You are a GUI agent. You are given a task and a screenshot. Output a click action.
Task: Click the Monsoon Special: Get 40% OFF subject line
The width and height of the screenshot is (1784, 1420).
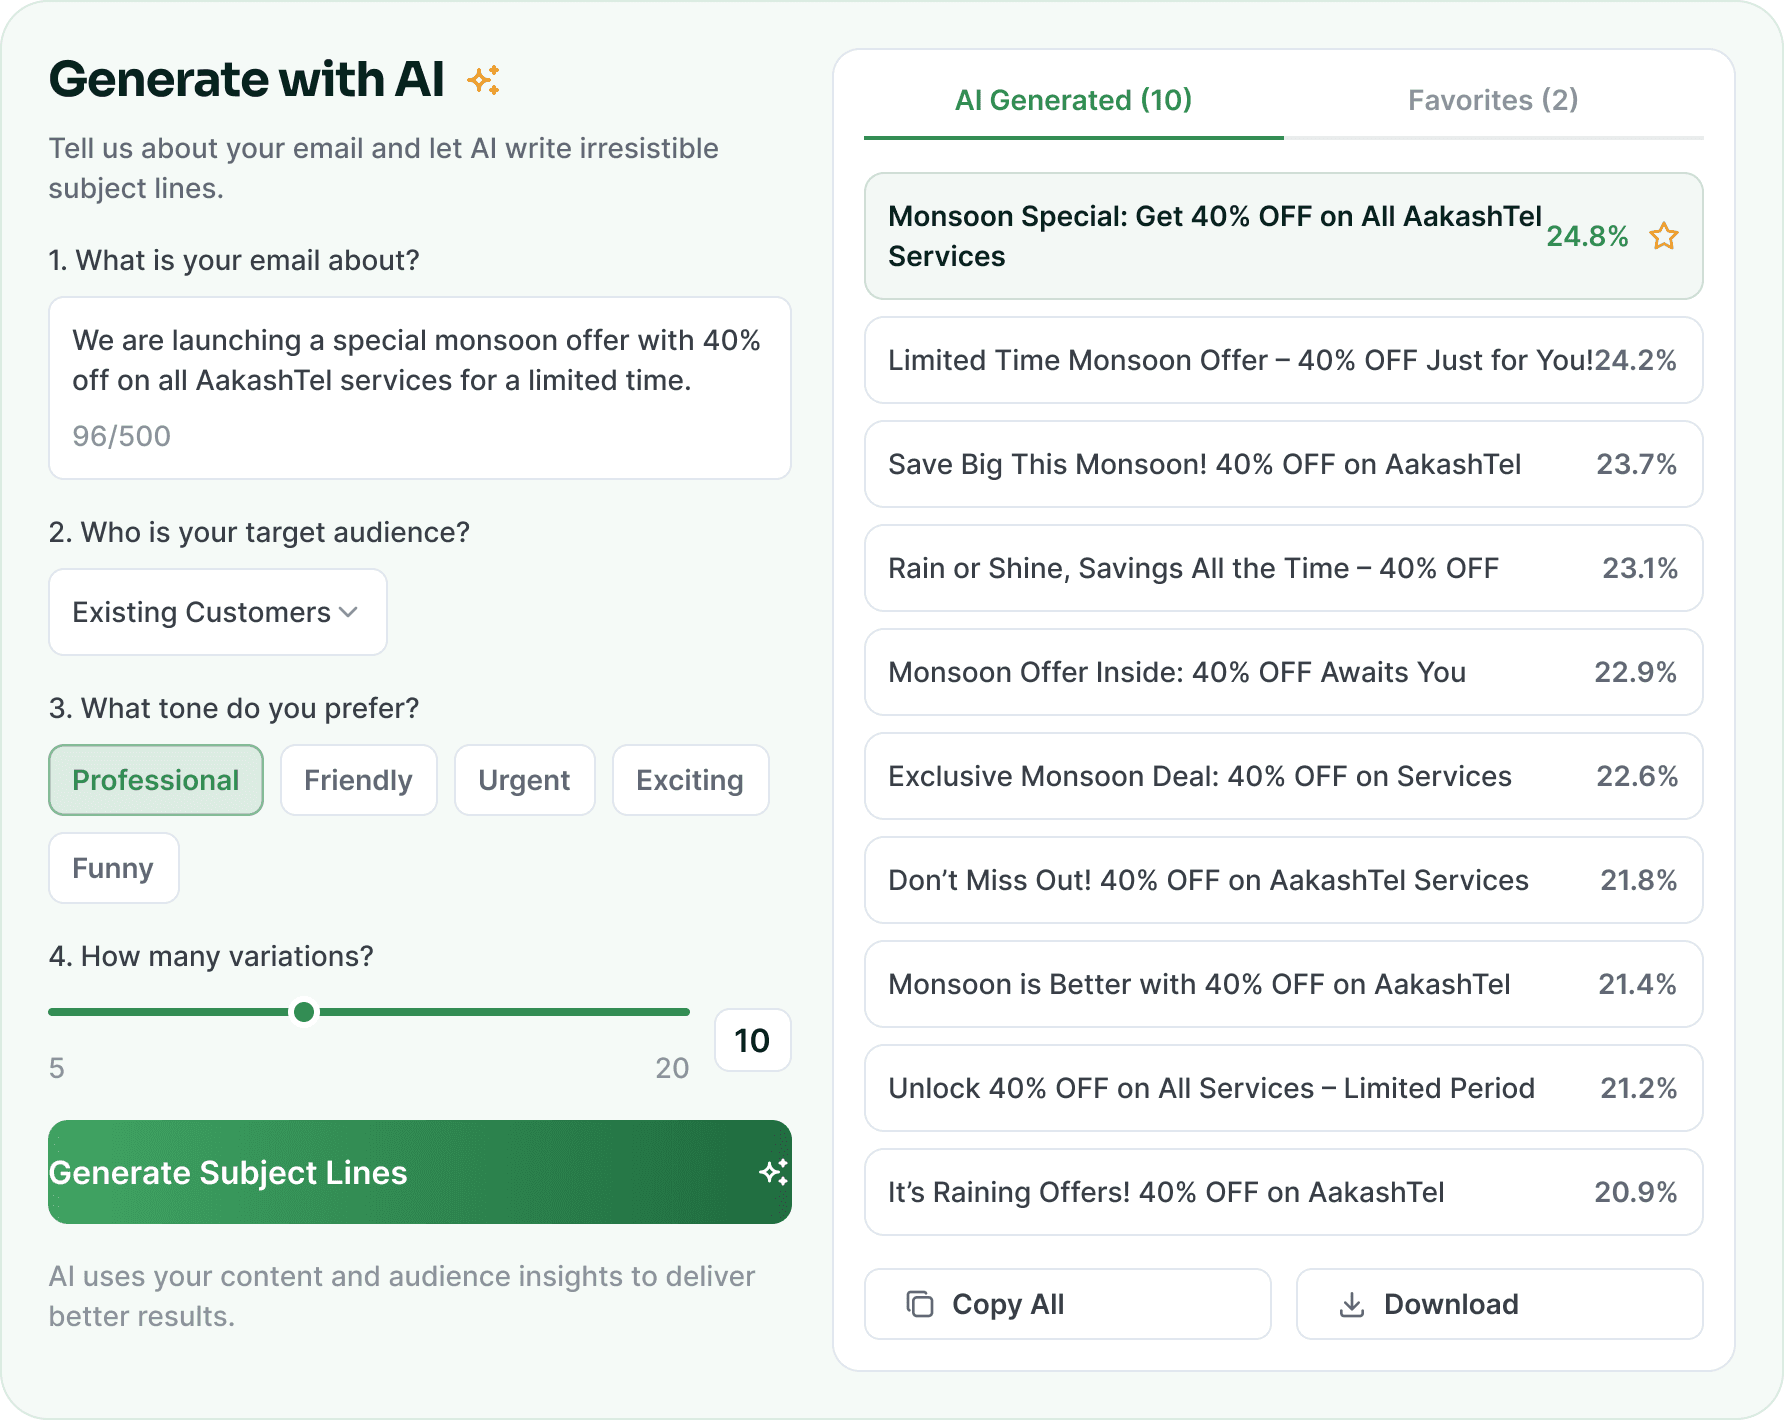click(1284, 236)
